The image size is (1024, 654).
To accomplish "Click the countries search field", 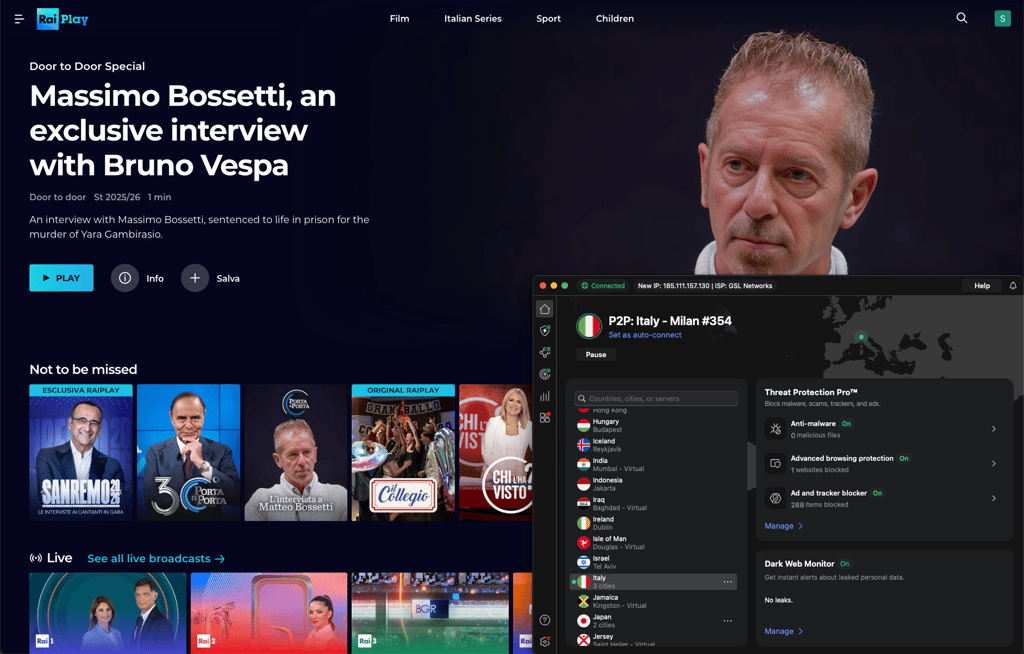I will tap(656, 399).
